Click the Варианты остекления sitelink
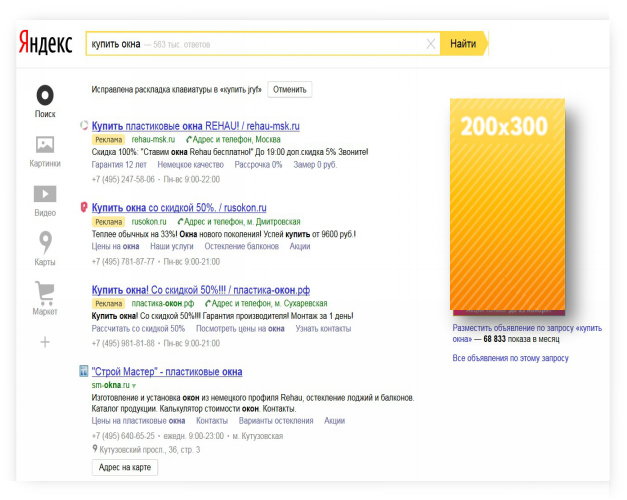627x500 pixels. (276, 420)
